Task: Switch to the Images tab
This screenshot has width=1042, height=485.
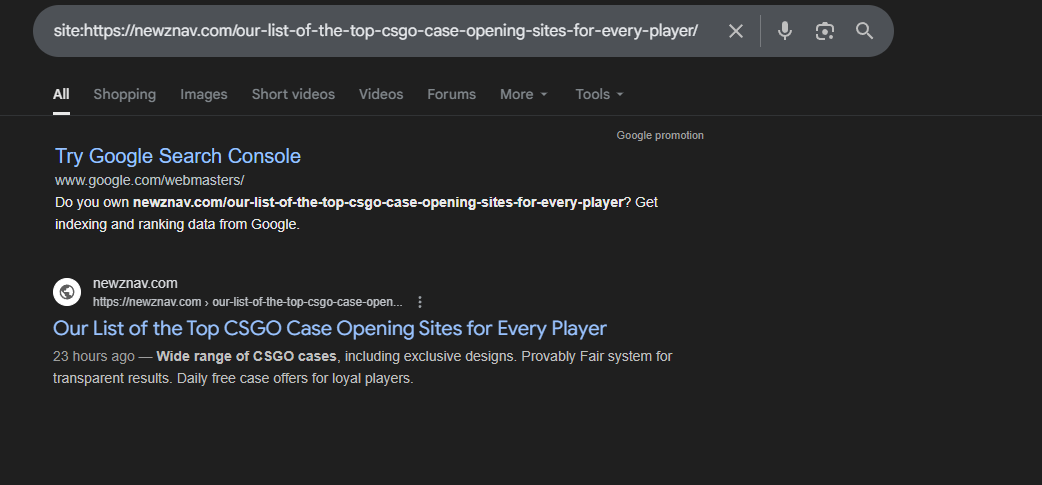Action: click(203, 94)
